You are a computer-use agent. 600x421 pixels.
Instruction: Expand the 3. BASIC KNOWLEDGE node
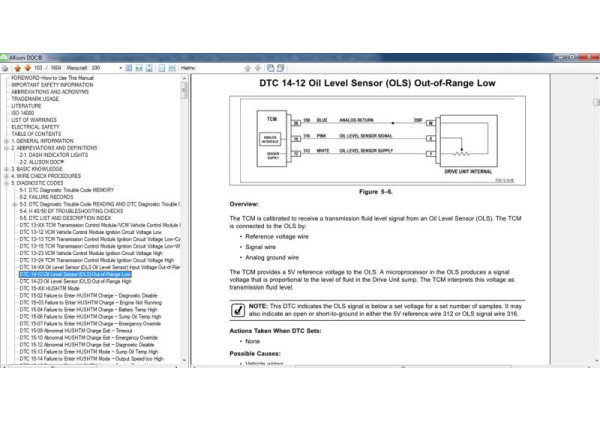[x=6, y=169]
